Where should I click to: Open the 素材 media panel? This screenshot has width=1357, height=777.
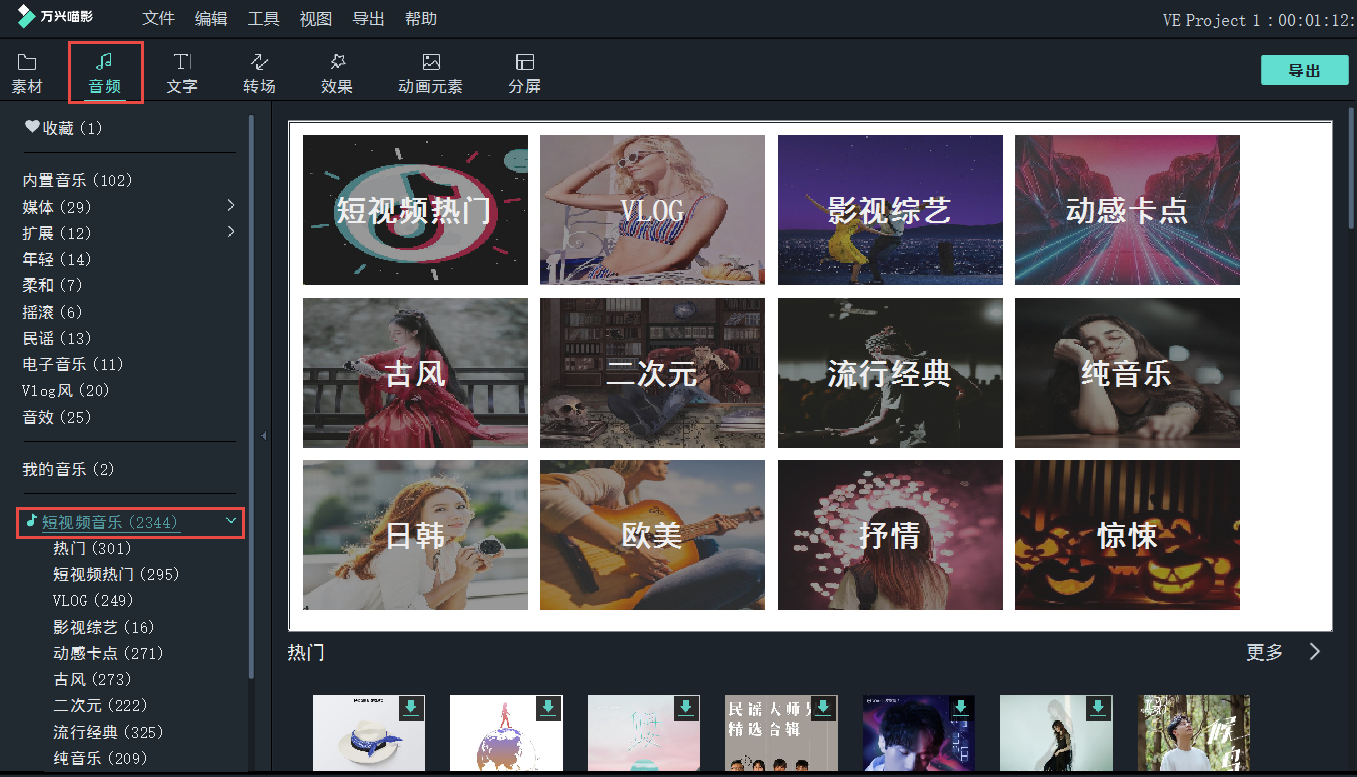click(26, 71)
